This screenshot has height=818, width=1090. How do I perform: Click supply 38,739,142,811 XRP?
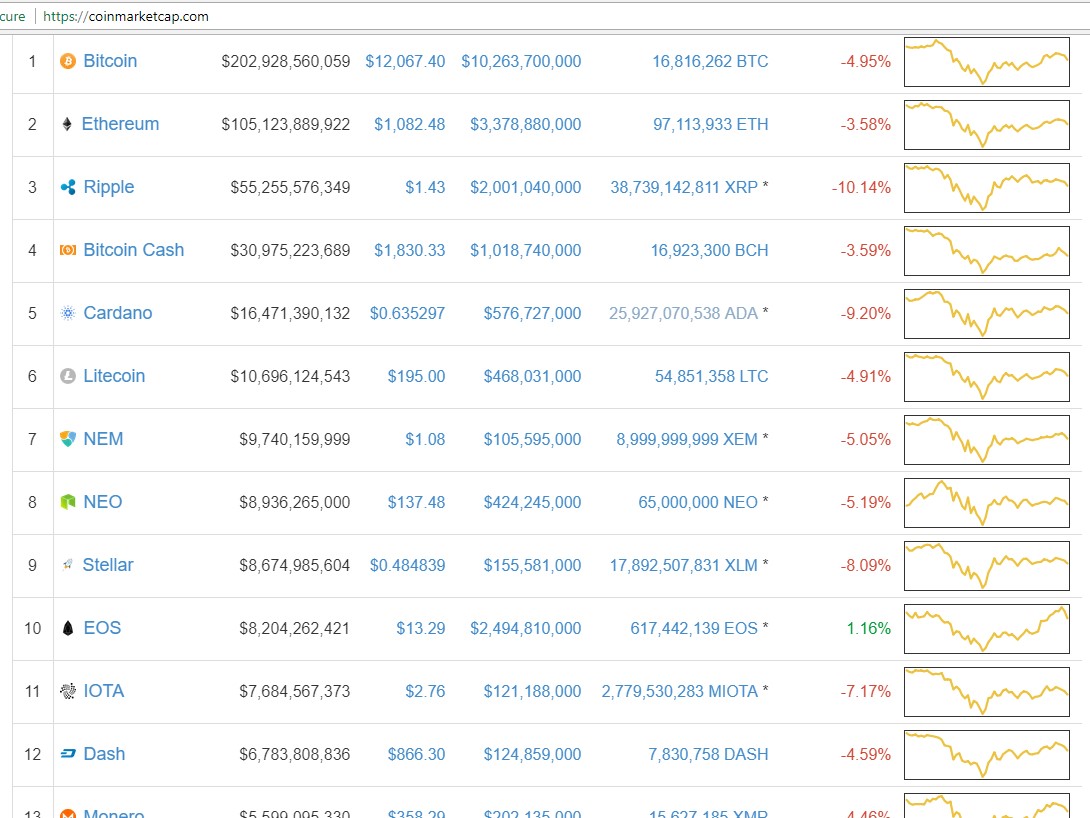click(684, 188)
